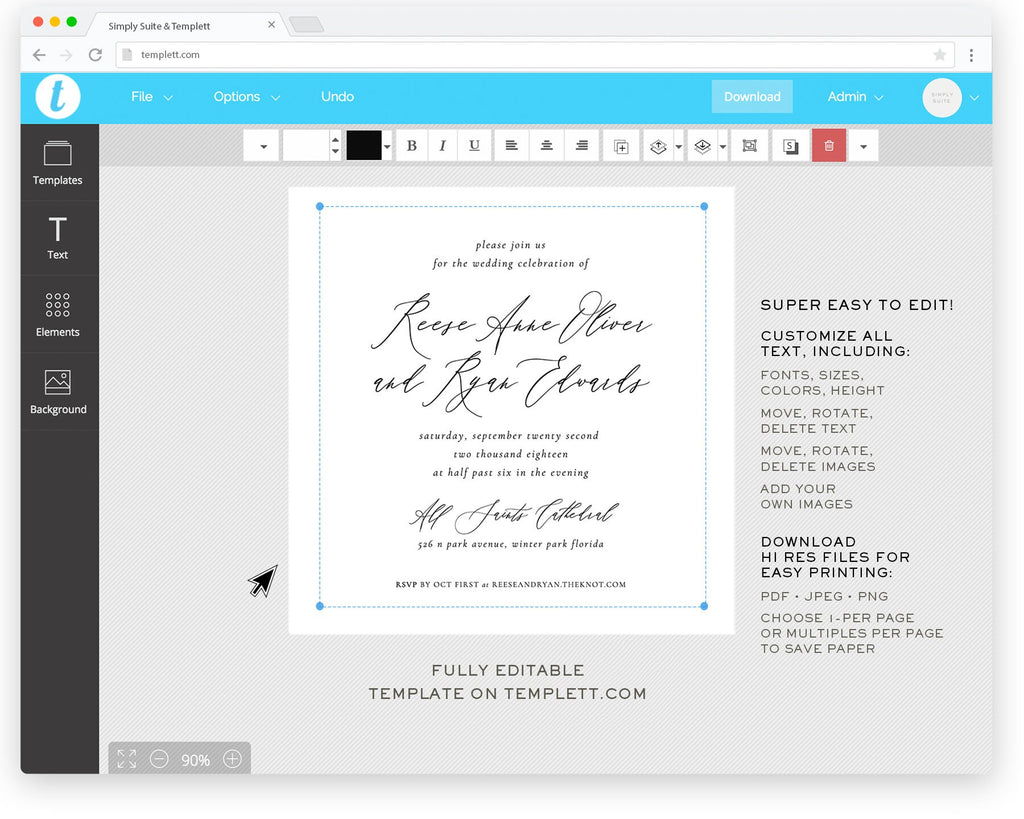
Task: Click the 90% zoom level
Action: click(195, 760)
